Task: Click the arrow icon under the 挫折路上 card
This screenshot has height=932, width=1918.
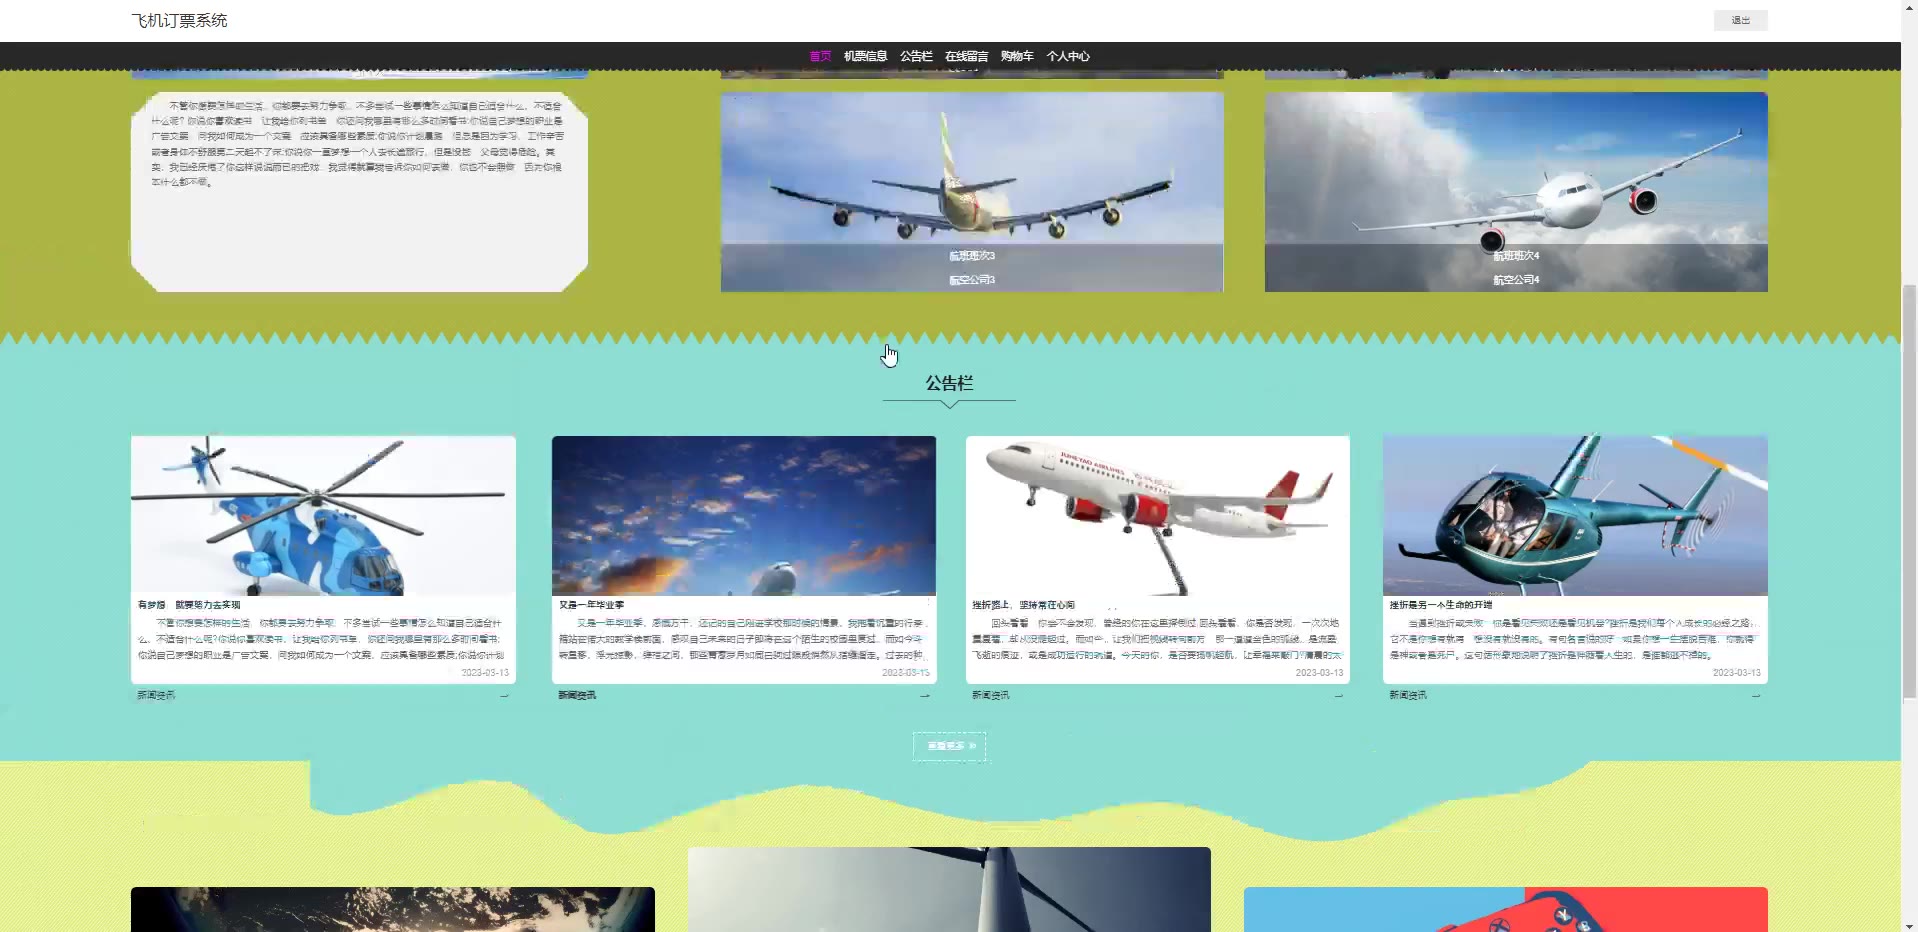Action: pyautogui.click(x=1339, y=695)
